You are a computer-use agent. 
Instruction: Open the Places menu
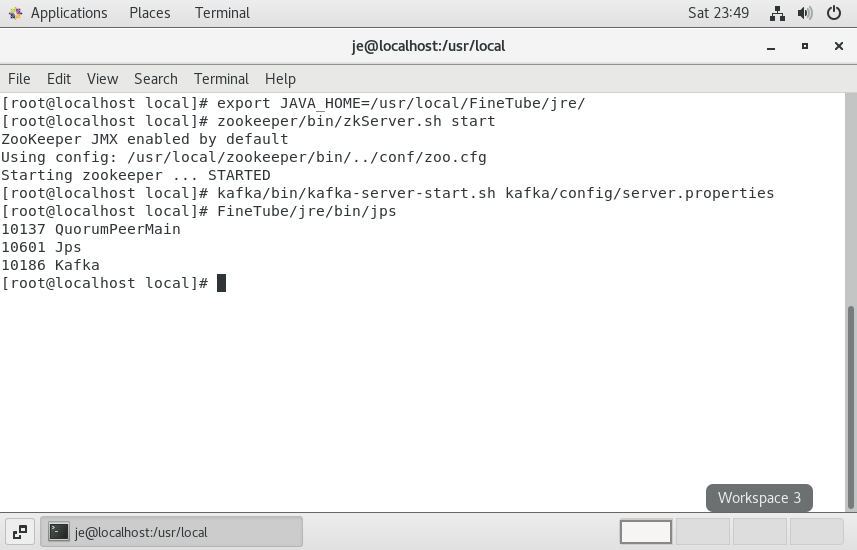(149, 13)
